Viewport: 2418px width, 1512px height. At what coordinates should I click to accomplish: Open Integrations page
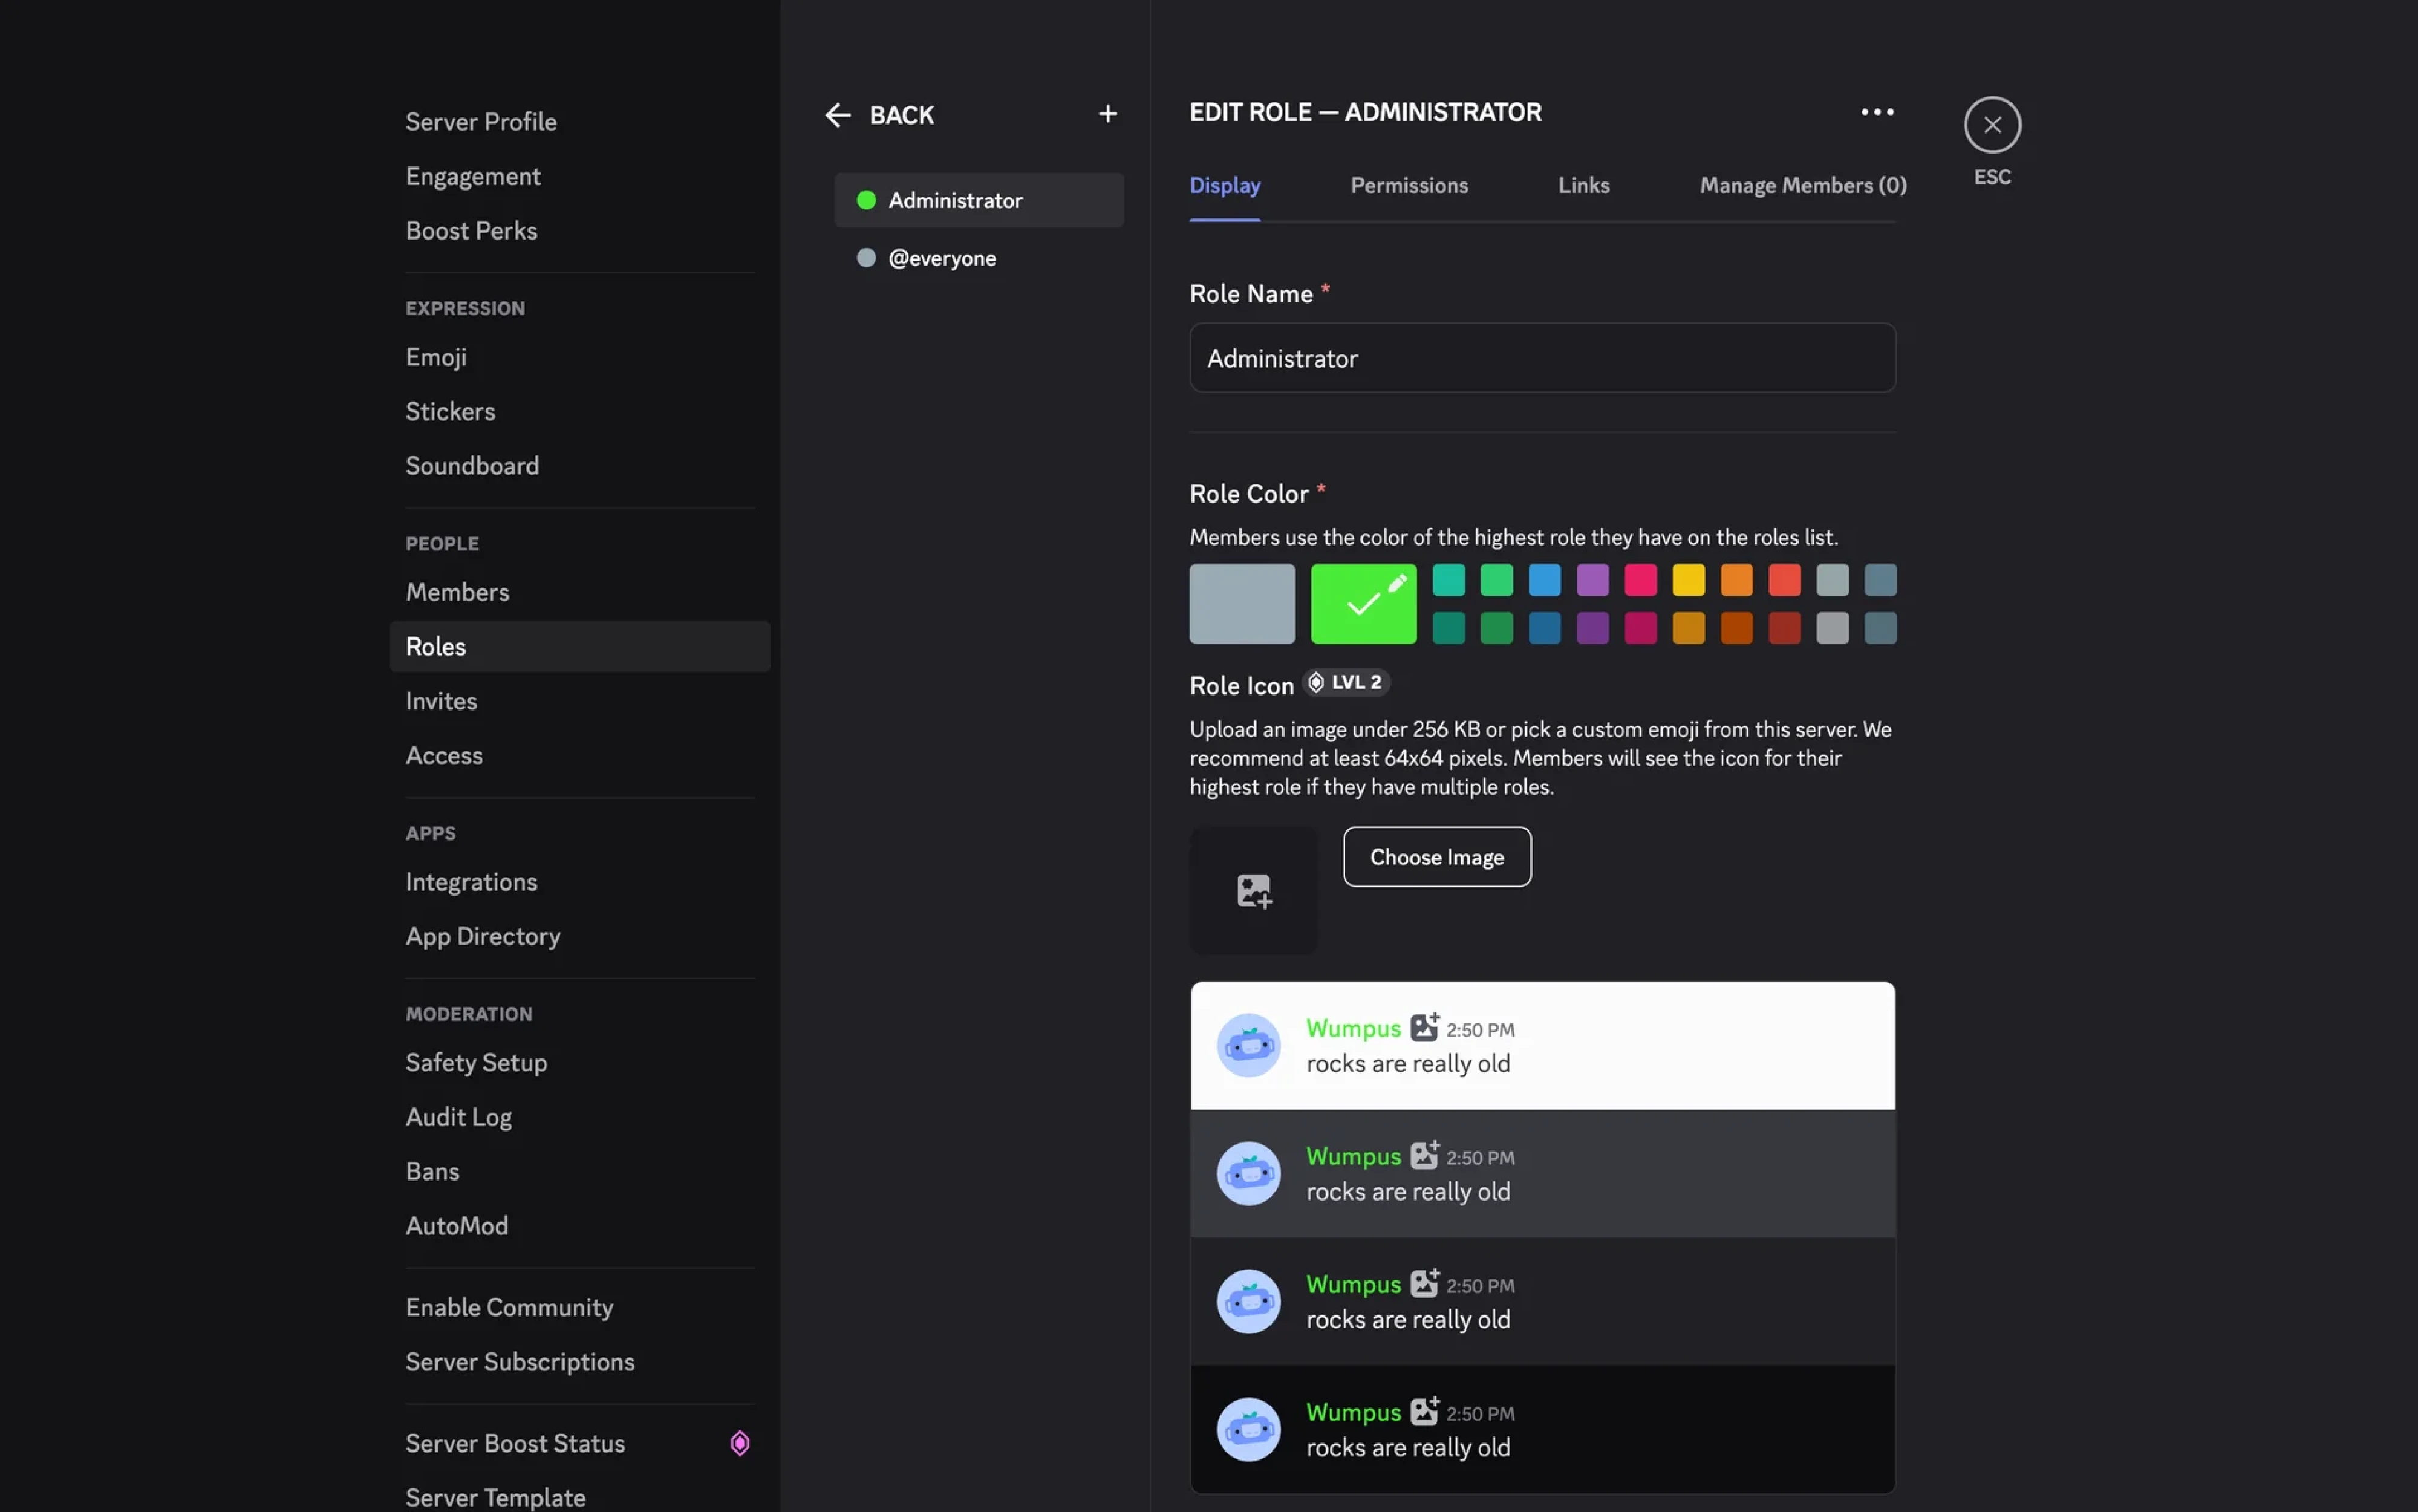click(580, 882)
